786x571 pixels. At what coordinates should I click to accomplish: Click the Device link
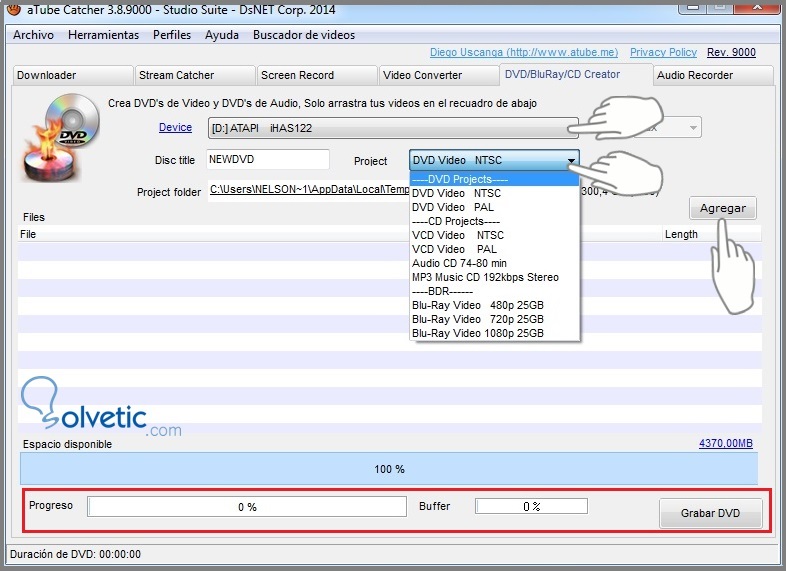[x=175, y=127]
